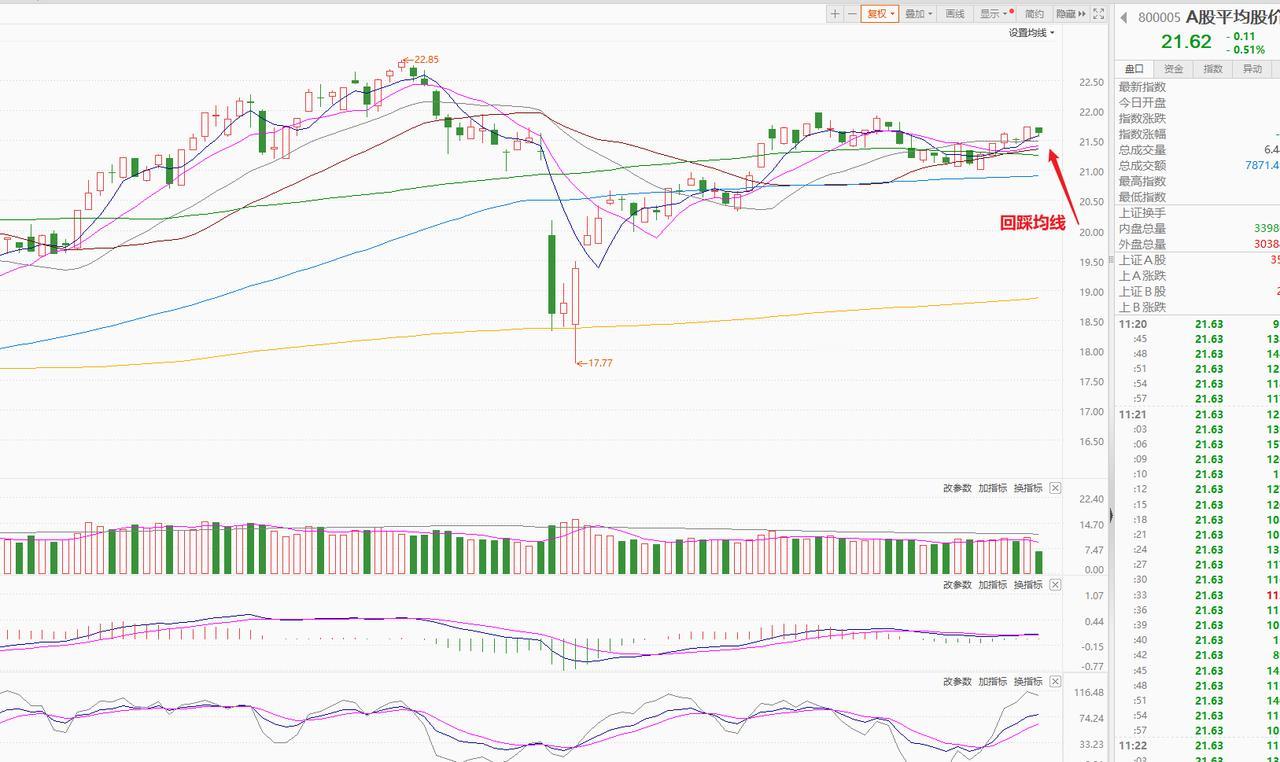Screen dimensions: 1280x762
Task: Select the 上证A股 row
Action: click(1197, 260)
